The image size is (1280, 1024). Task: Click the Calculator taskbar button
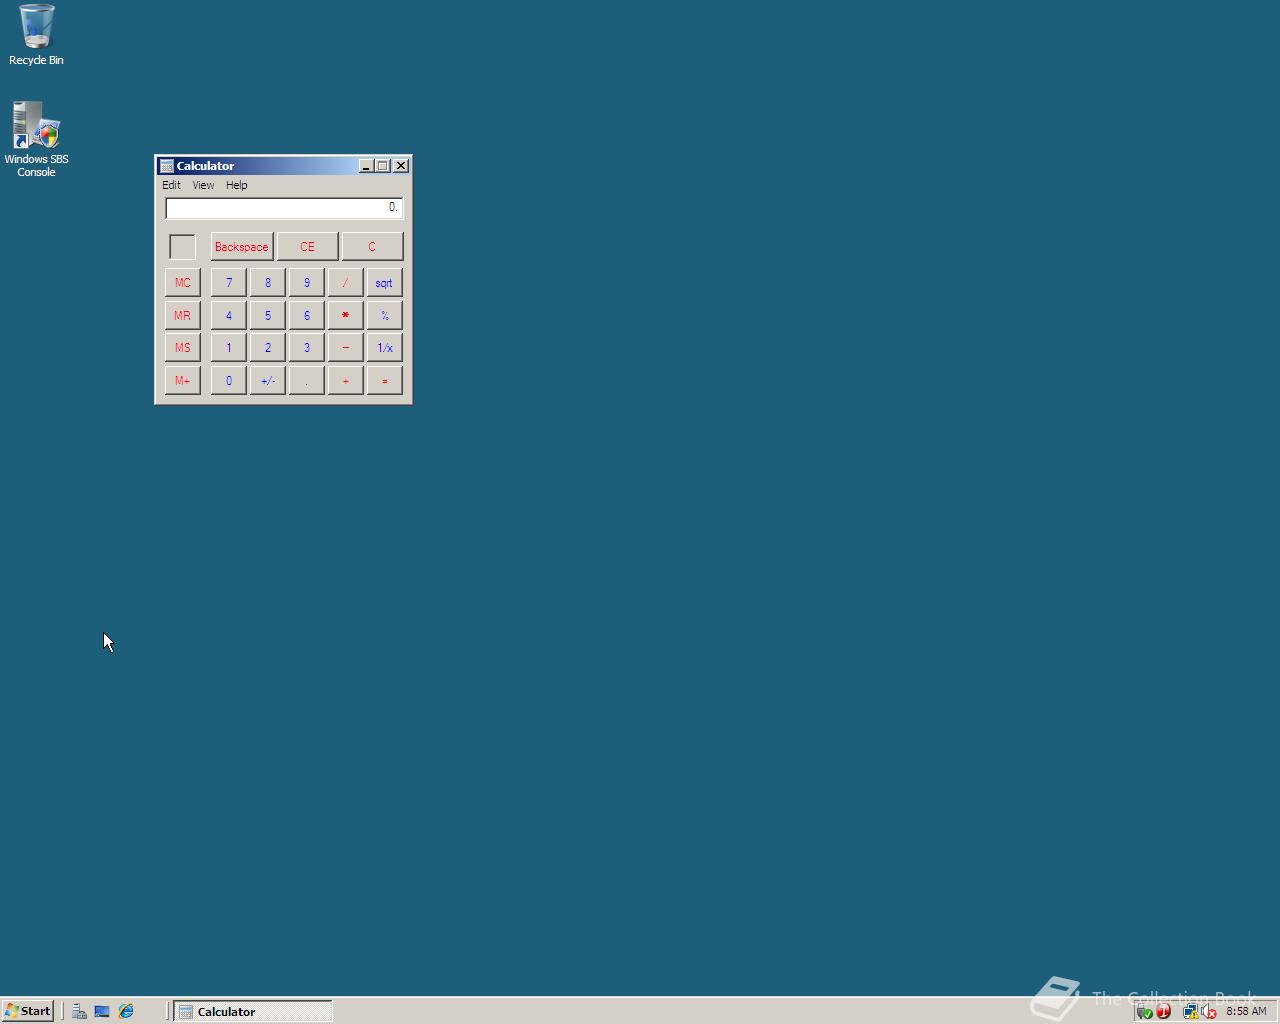tap(253, 1011)
